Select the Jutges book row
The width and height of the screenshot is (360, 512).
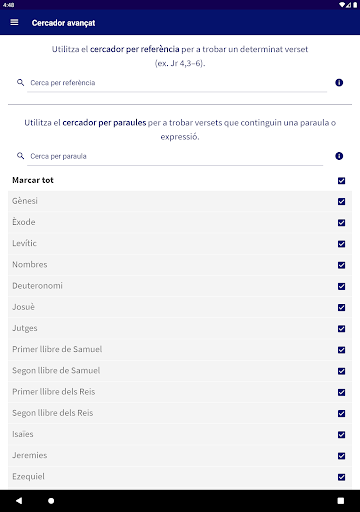tap(180, 328)
